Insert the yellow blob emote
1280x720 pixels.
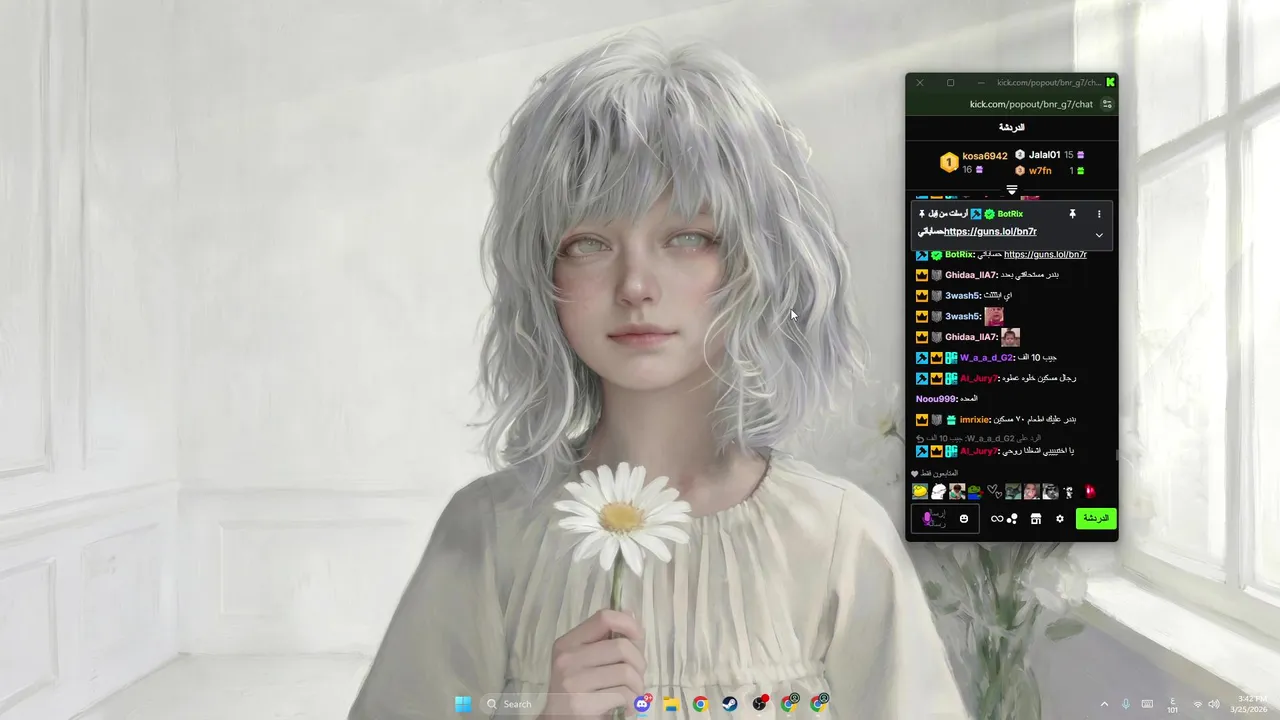920,491
